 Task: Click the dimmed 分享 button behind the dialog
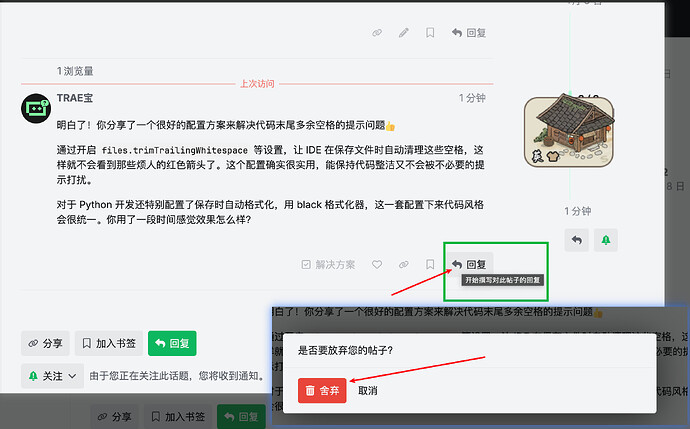(116, 417)
